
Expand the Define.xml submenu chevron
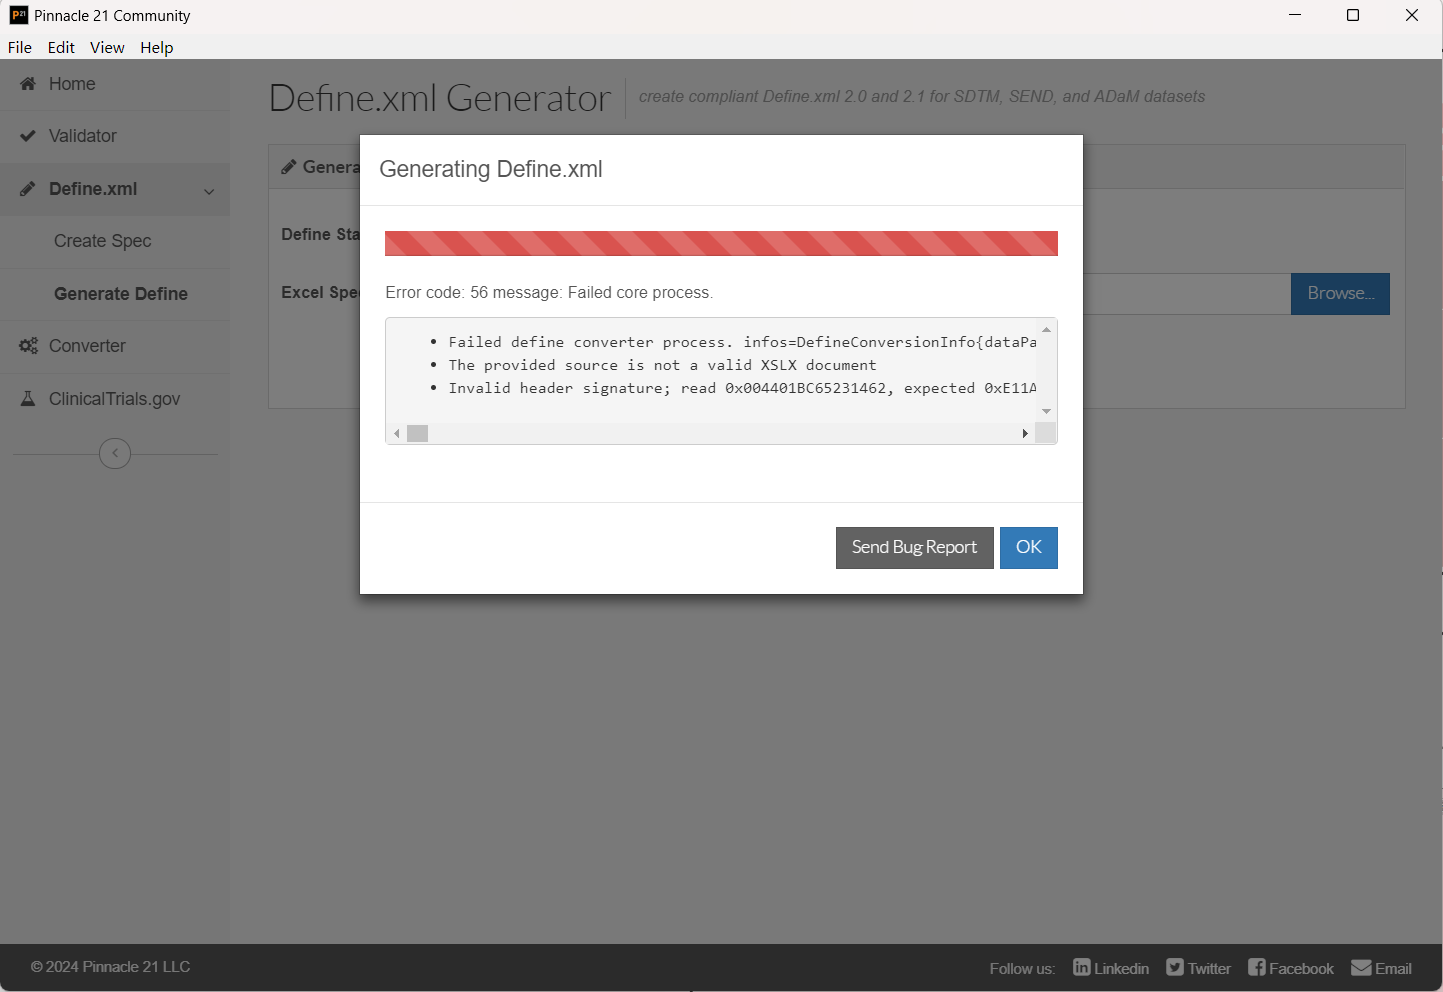point(209,191)
